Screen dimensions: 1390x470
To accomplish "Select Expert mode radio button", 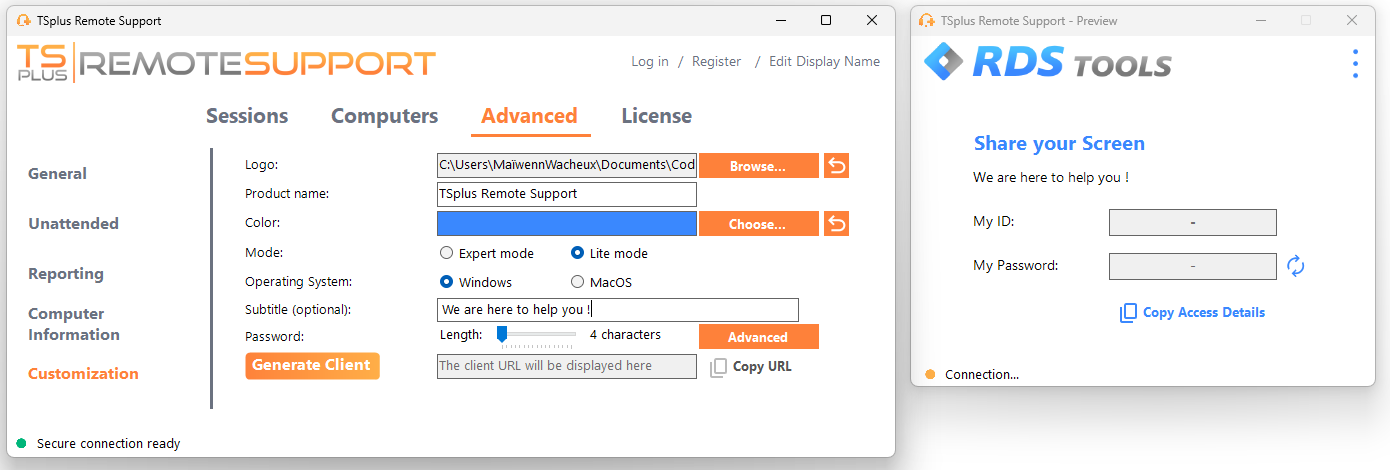I will pos(447,254).
